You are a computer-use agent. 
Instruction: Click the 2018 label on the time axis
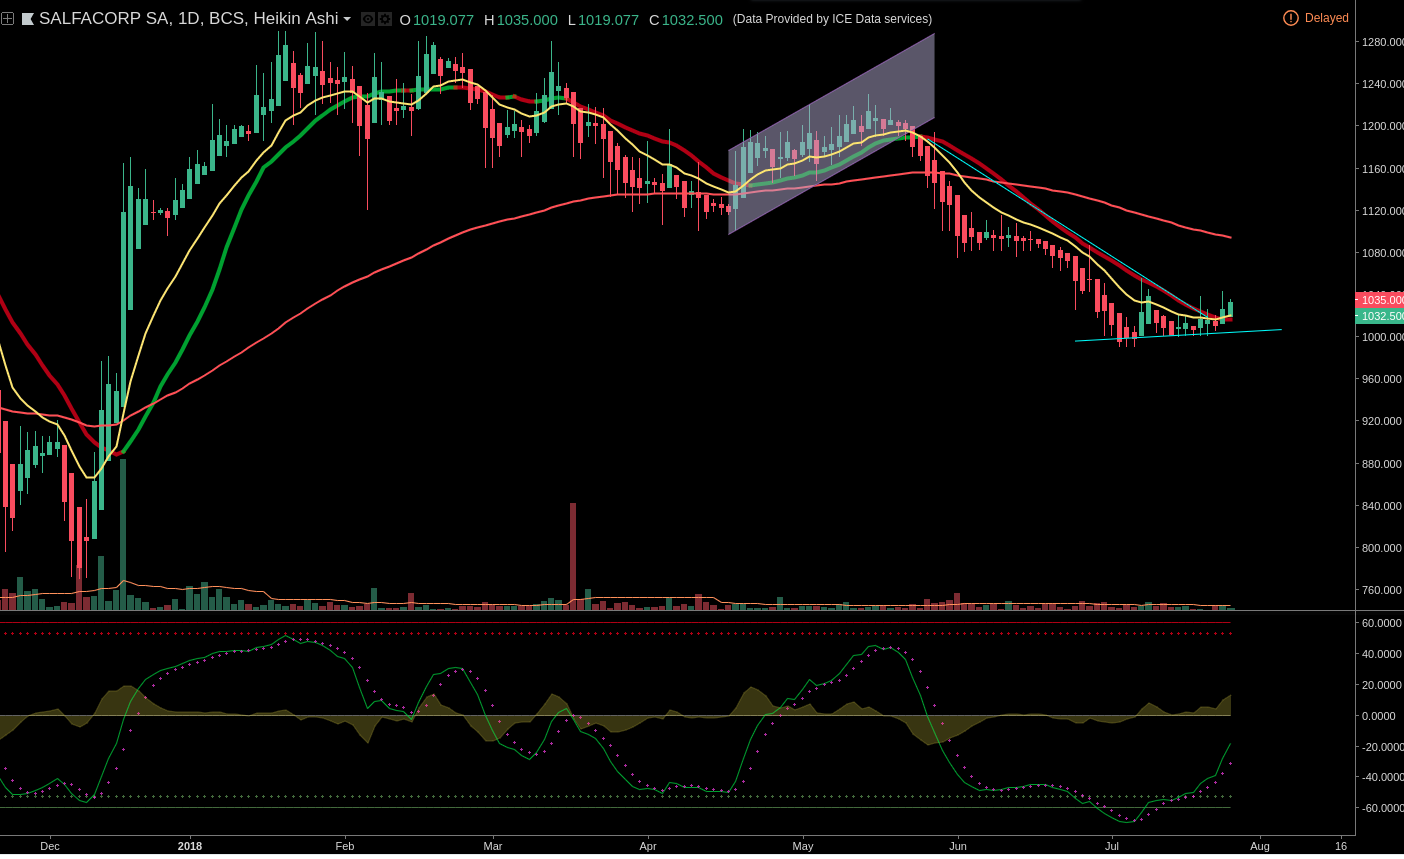tap(190, 846)
